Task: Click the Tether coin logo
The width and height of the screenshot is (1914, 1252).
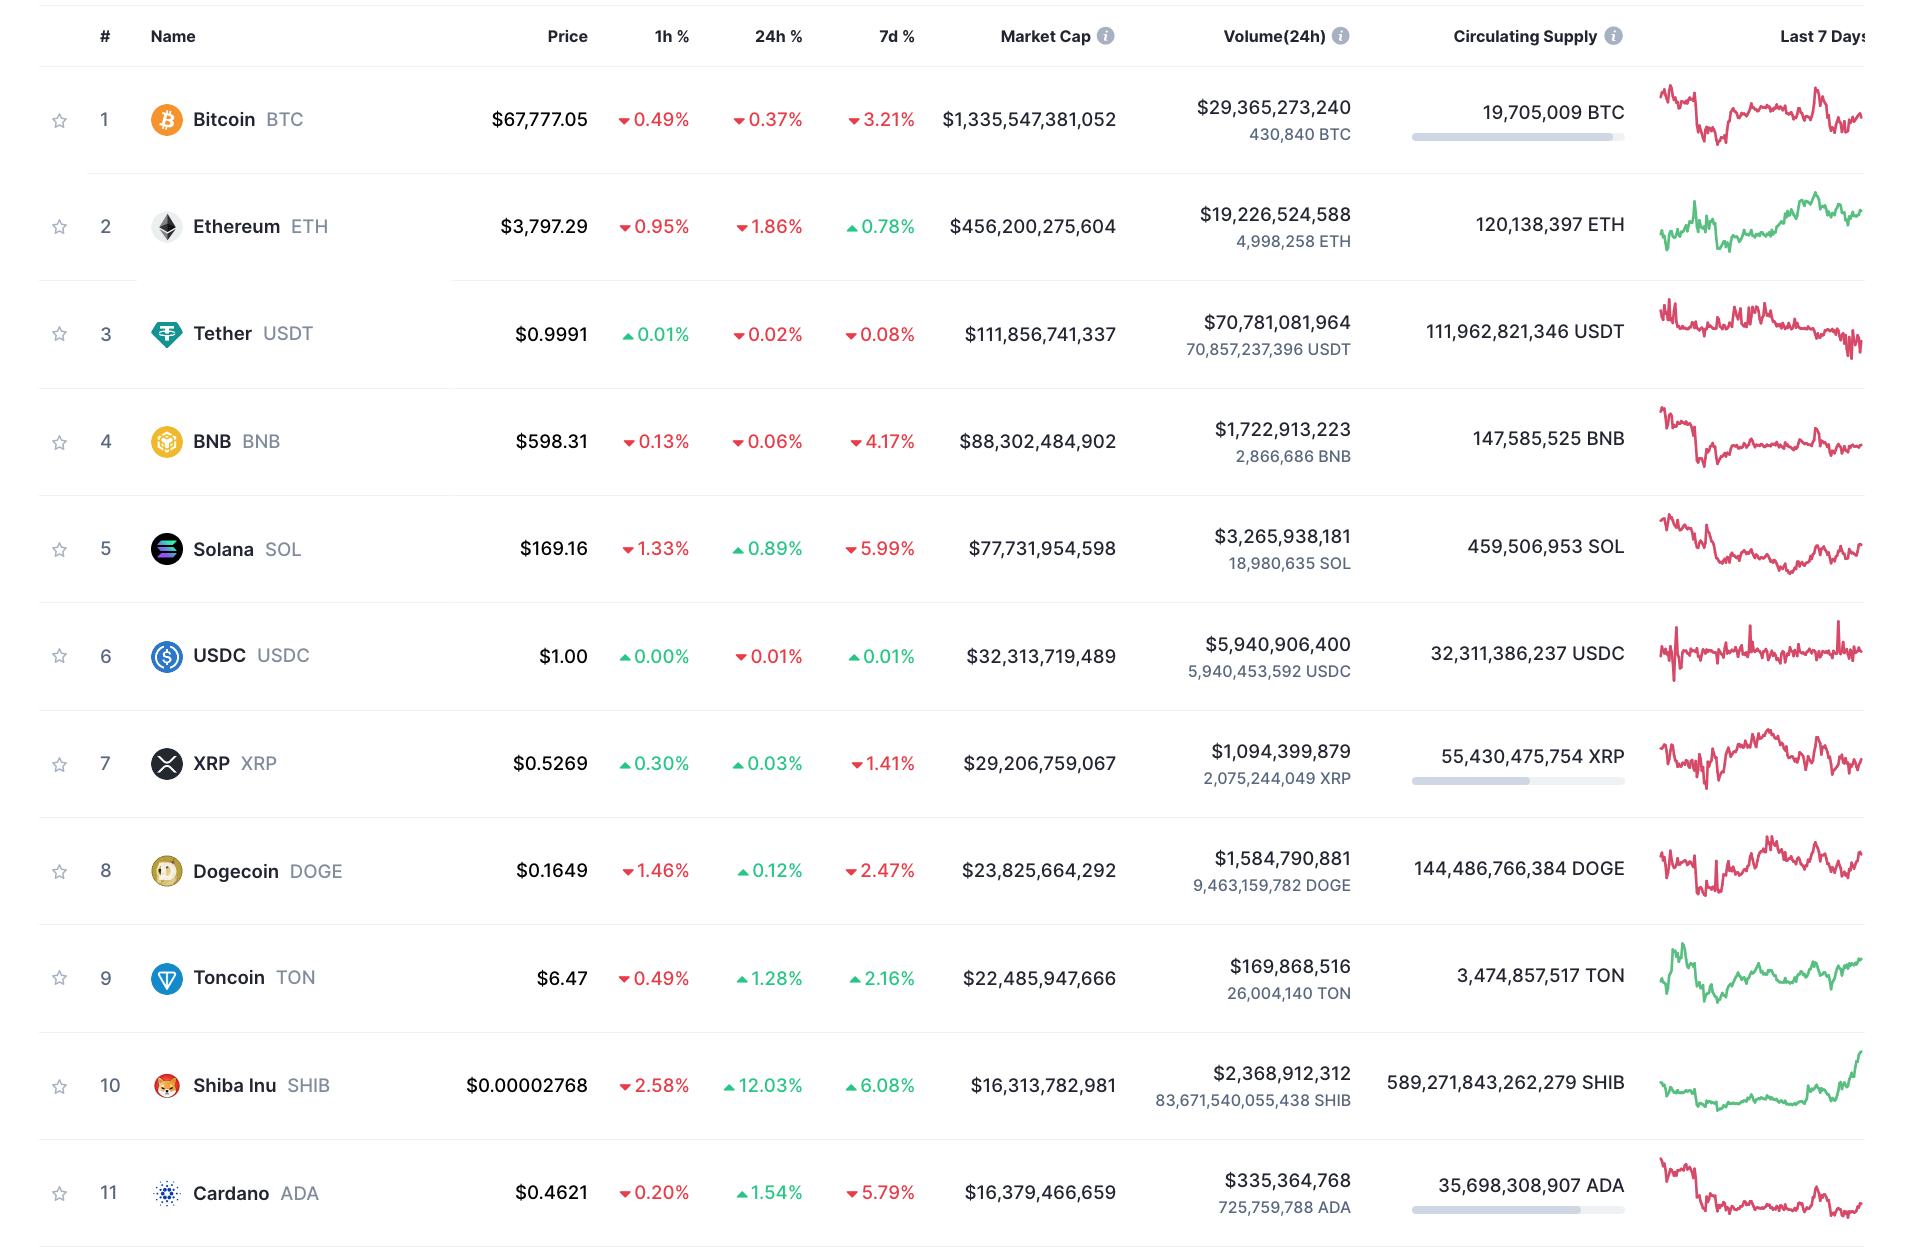Action: tap(166, 334)
